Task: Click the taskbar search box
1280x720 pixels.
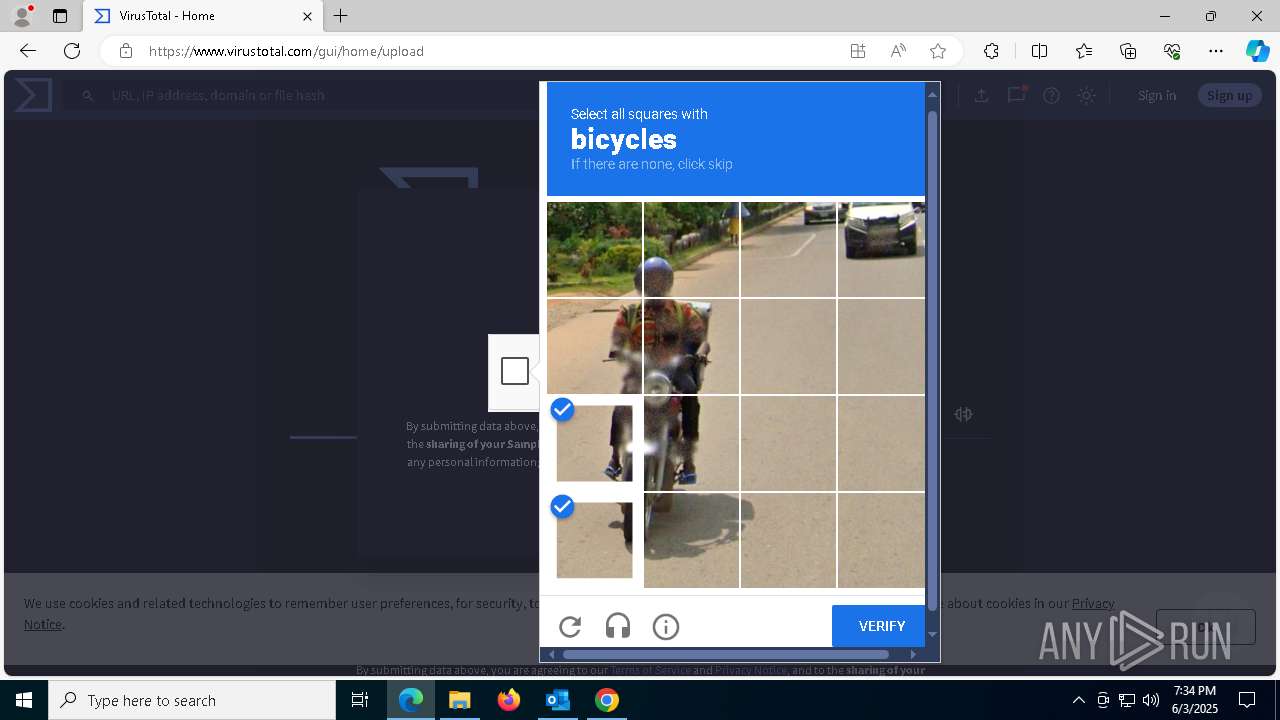Action: click(192, 700)
